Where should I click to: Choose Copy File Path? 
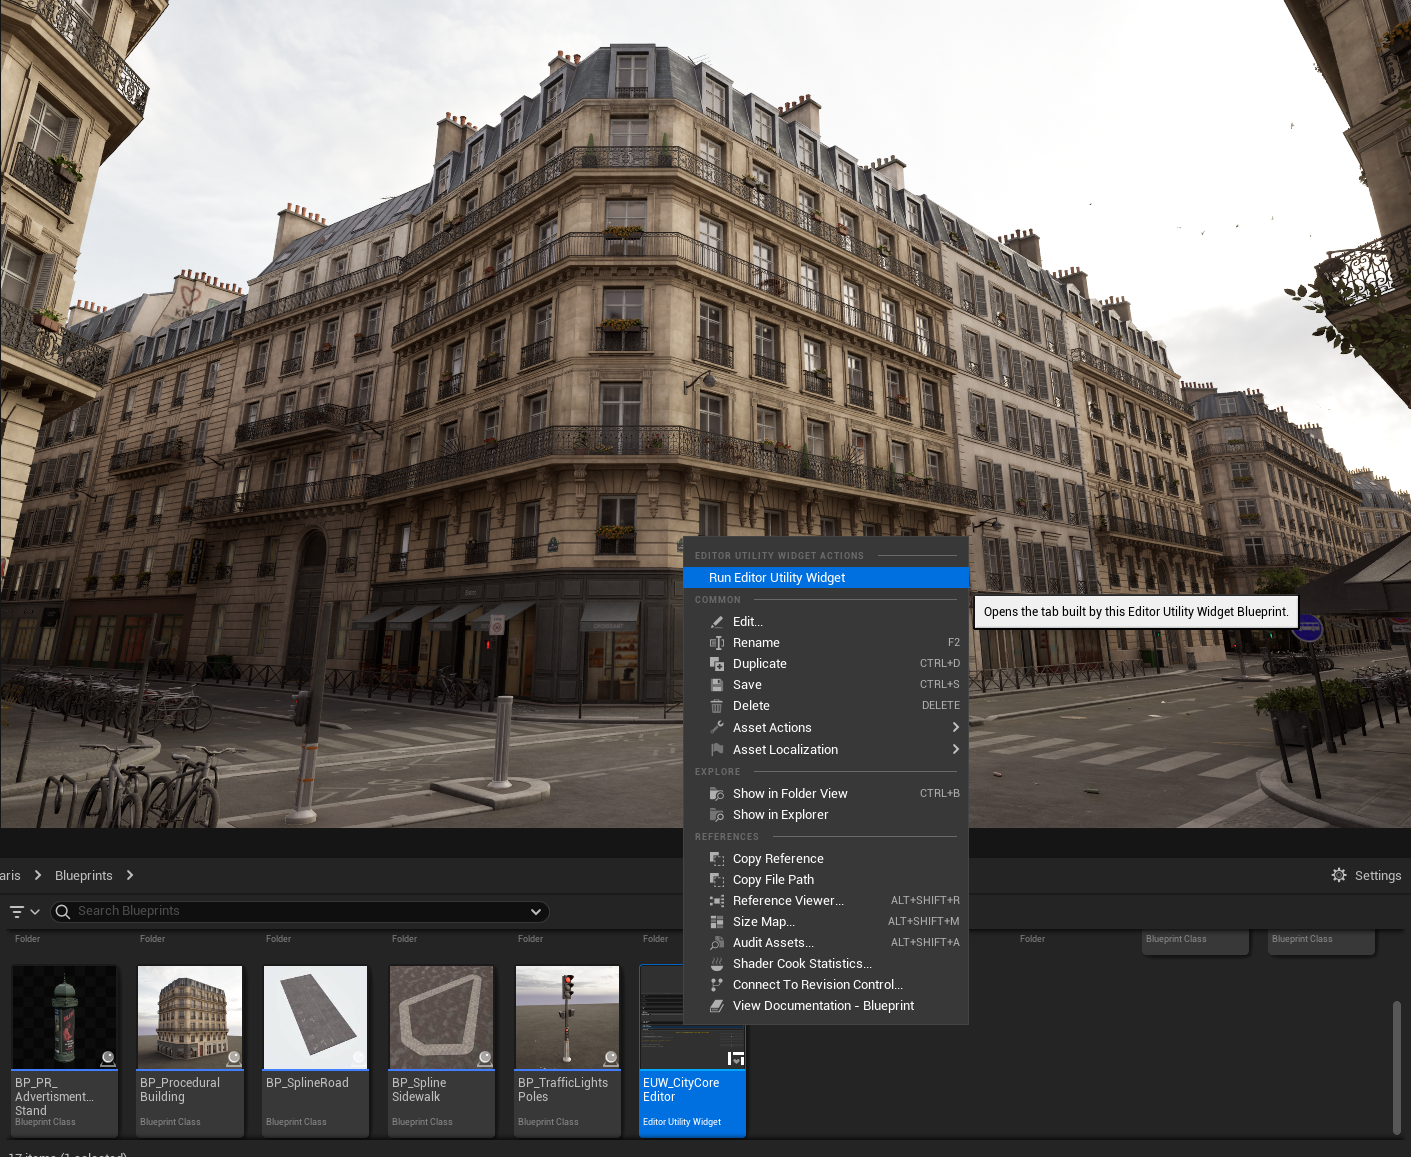(773, 880)
